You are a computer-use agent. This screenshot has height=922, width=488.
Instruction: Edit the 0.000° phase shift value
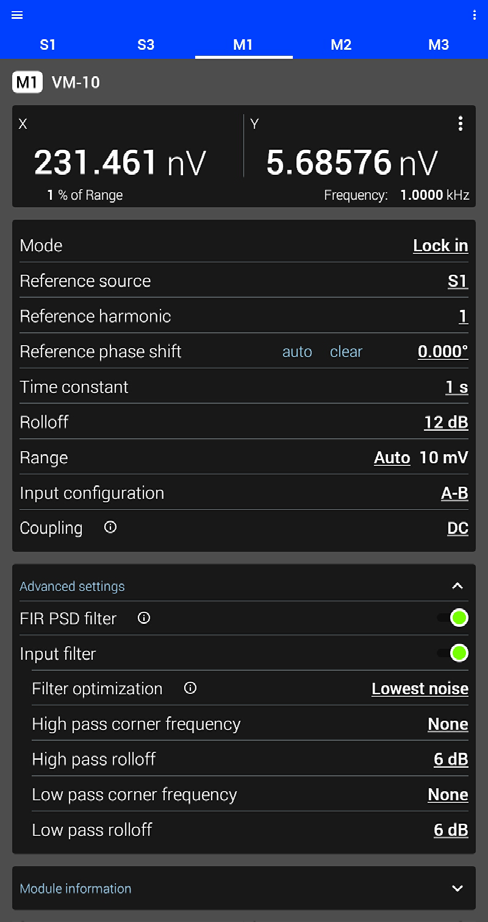click(443, 352)
